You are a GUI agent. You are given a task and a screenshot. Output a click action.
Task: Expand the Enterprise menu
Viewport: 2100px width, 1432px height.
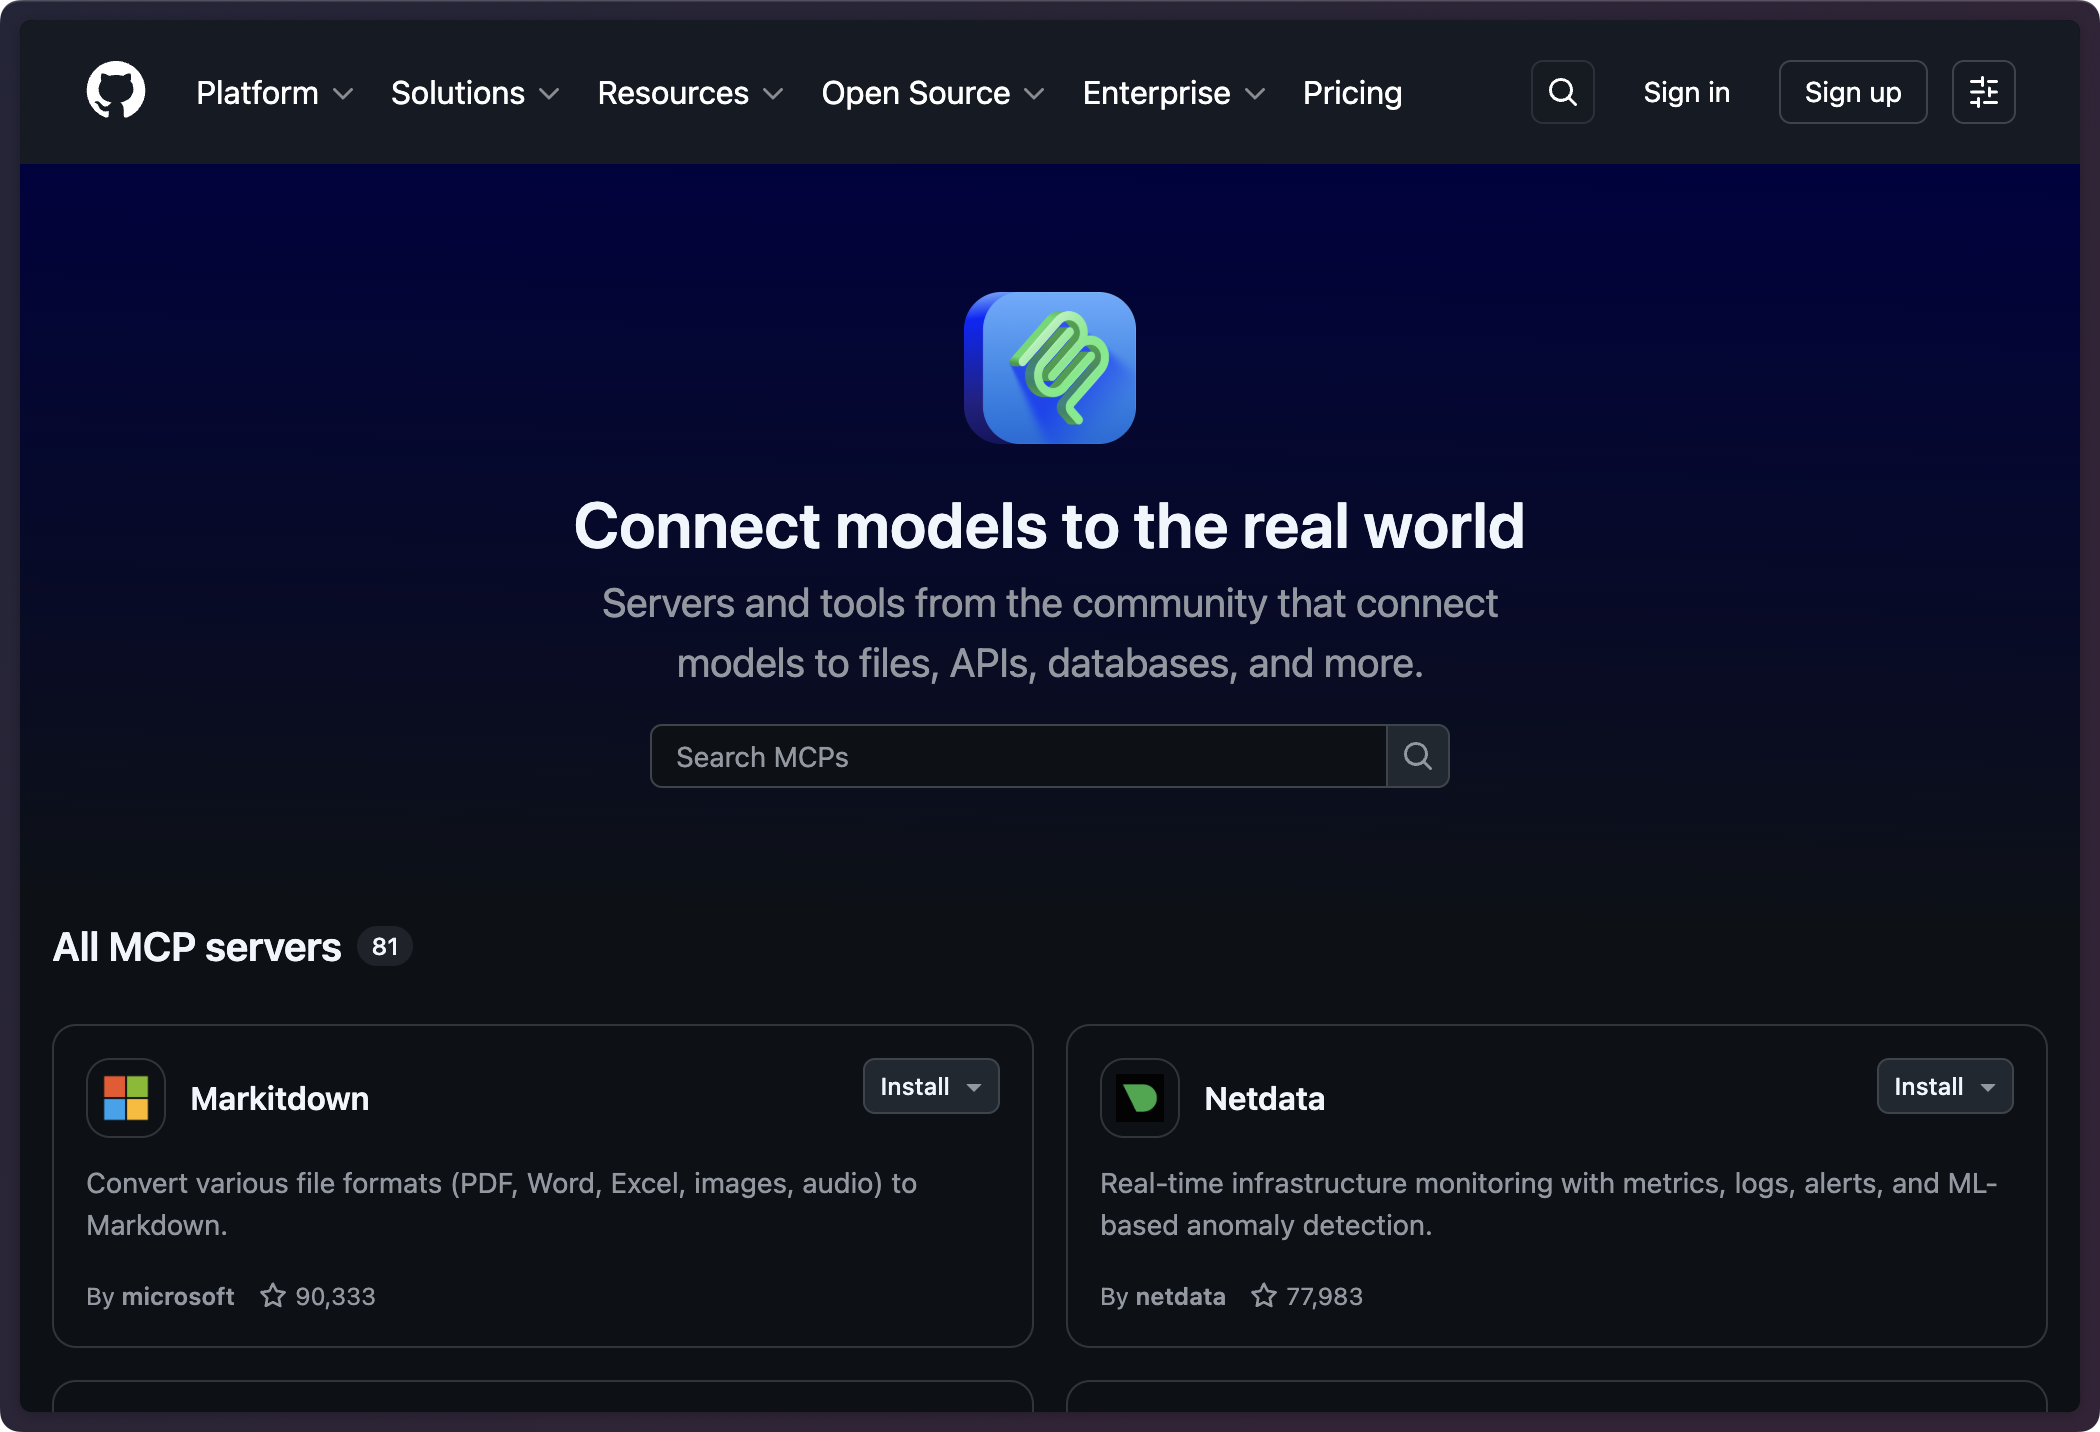(x=1174, y=93)
